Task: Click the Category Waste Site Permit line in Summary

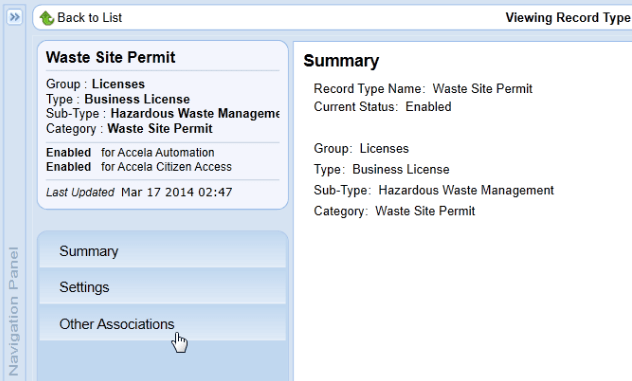Action: (x=394, y=211)
